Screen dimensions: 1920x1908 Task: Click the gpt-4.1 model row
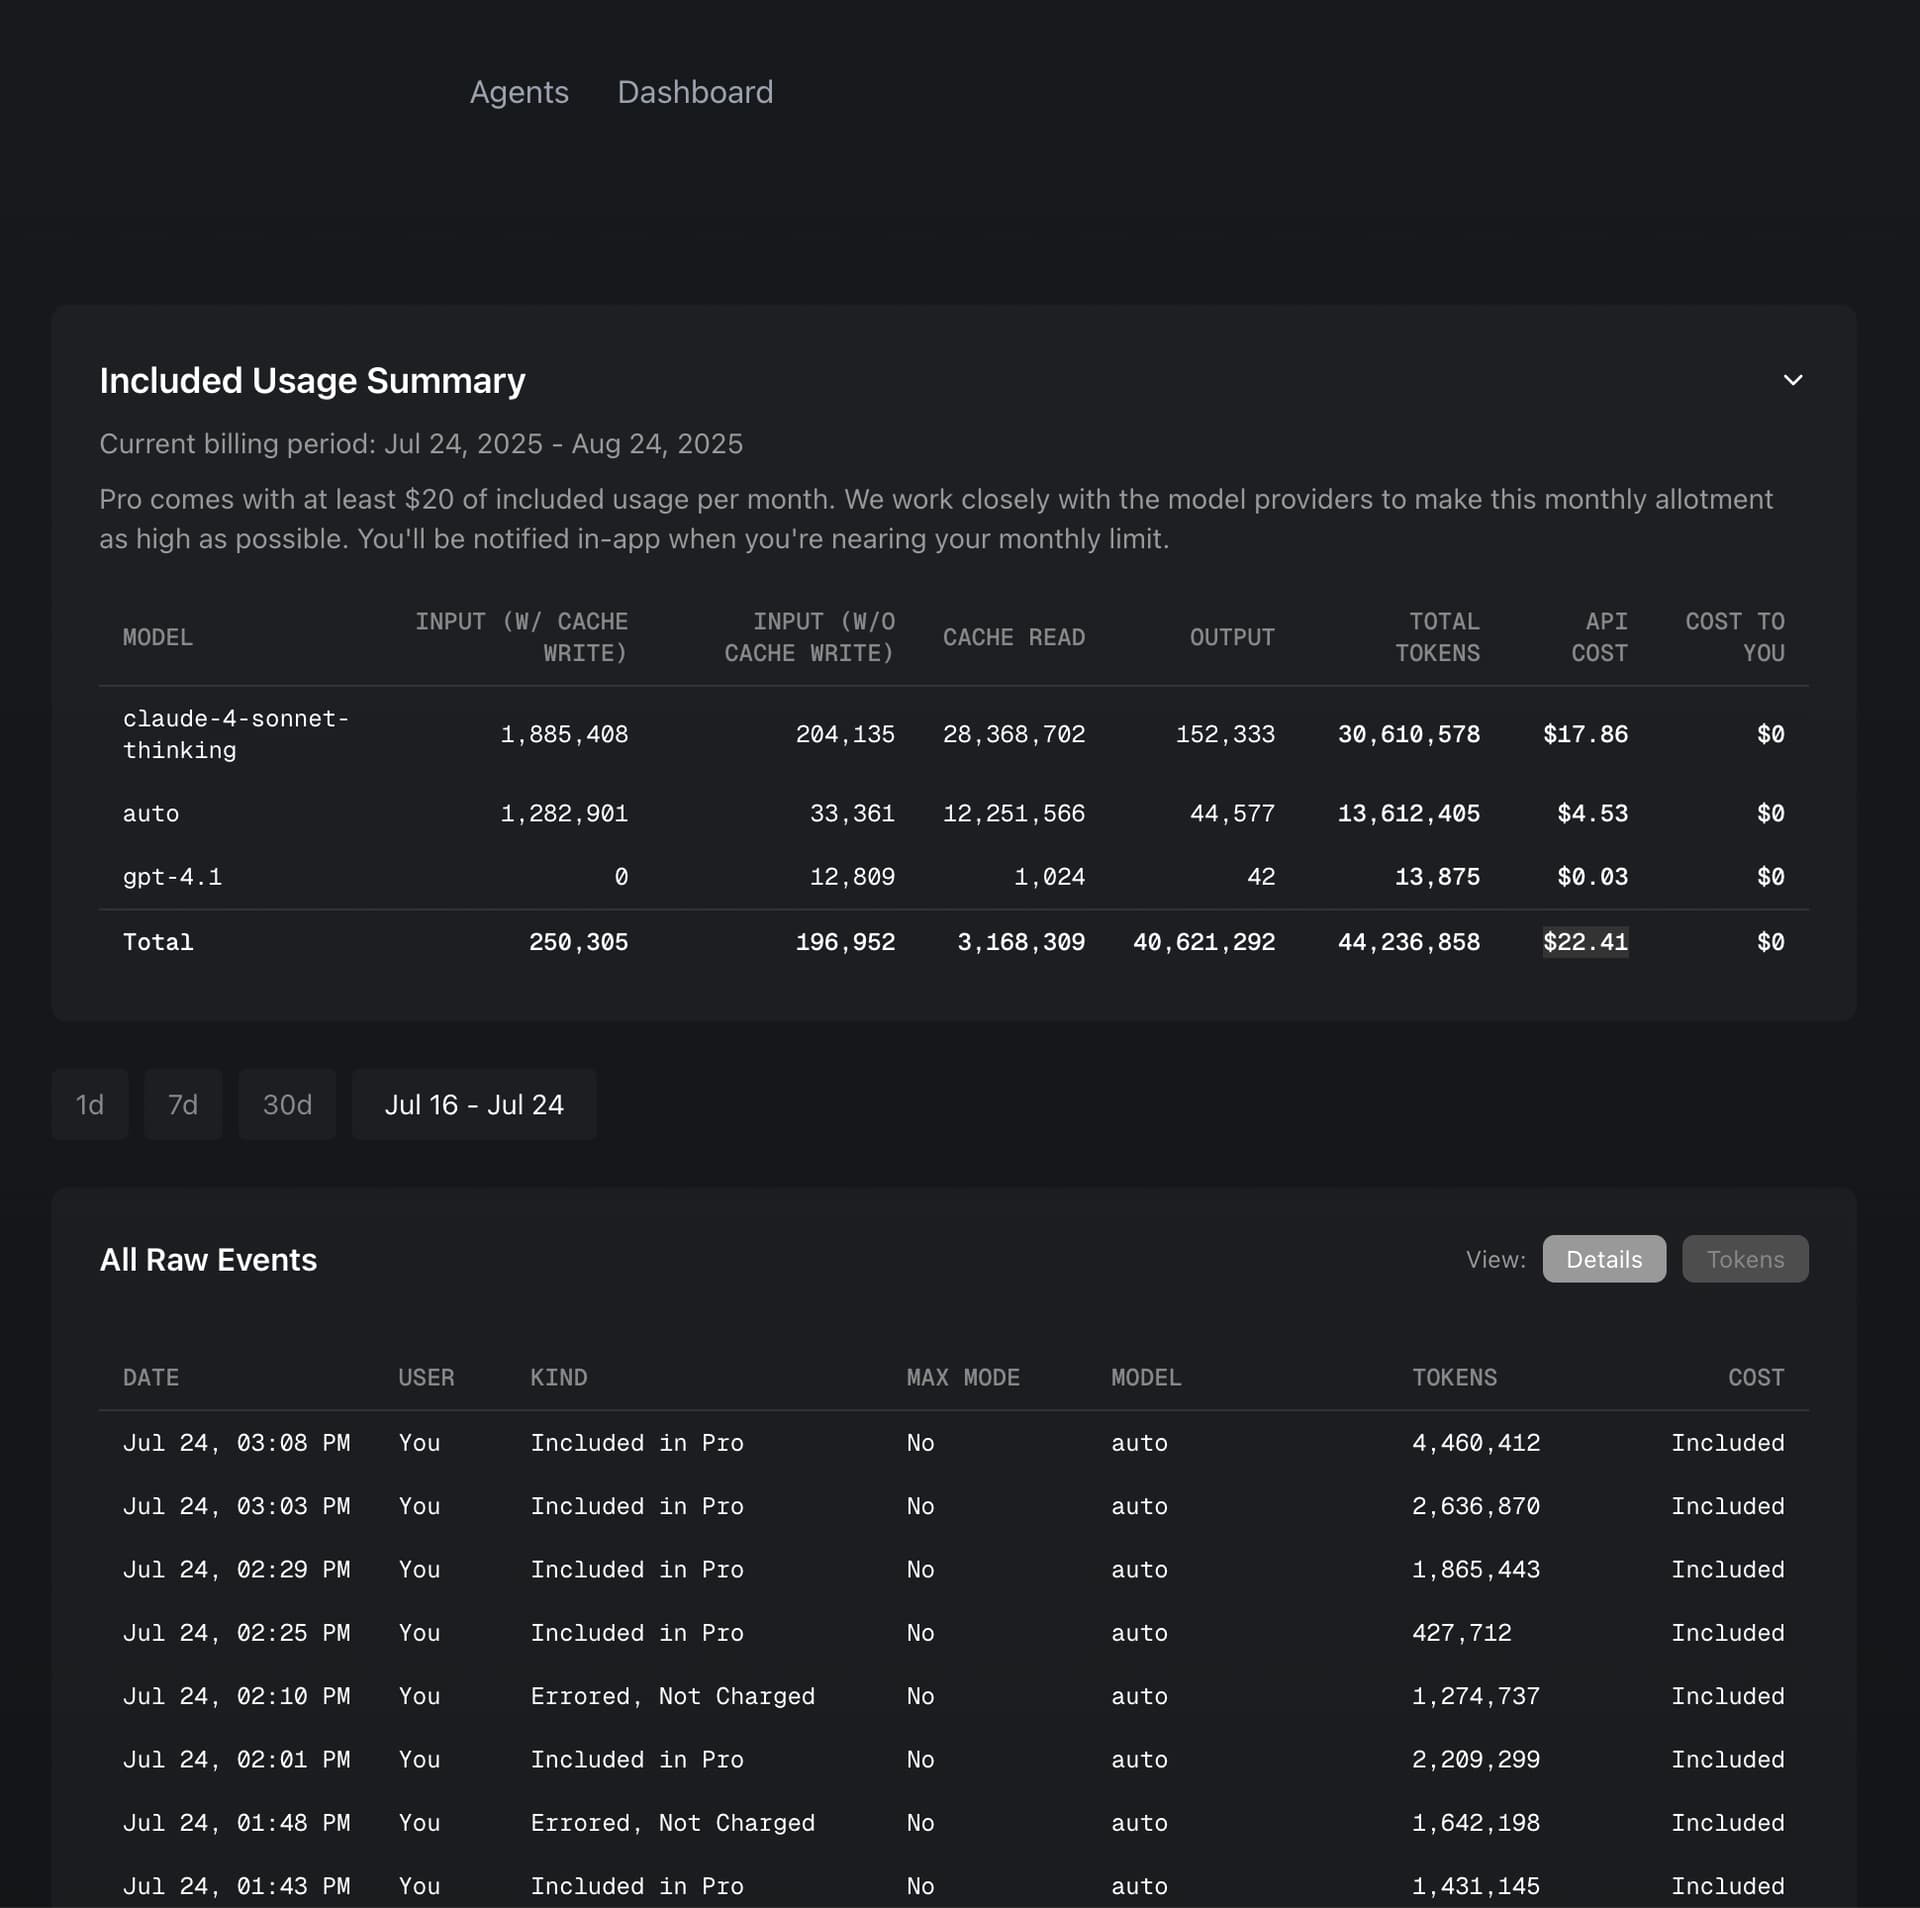pos(172,877)
